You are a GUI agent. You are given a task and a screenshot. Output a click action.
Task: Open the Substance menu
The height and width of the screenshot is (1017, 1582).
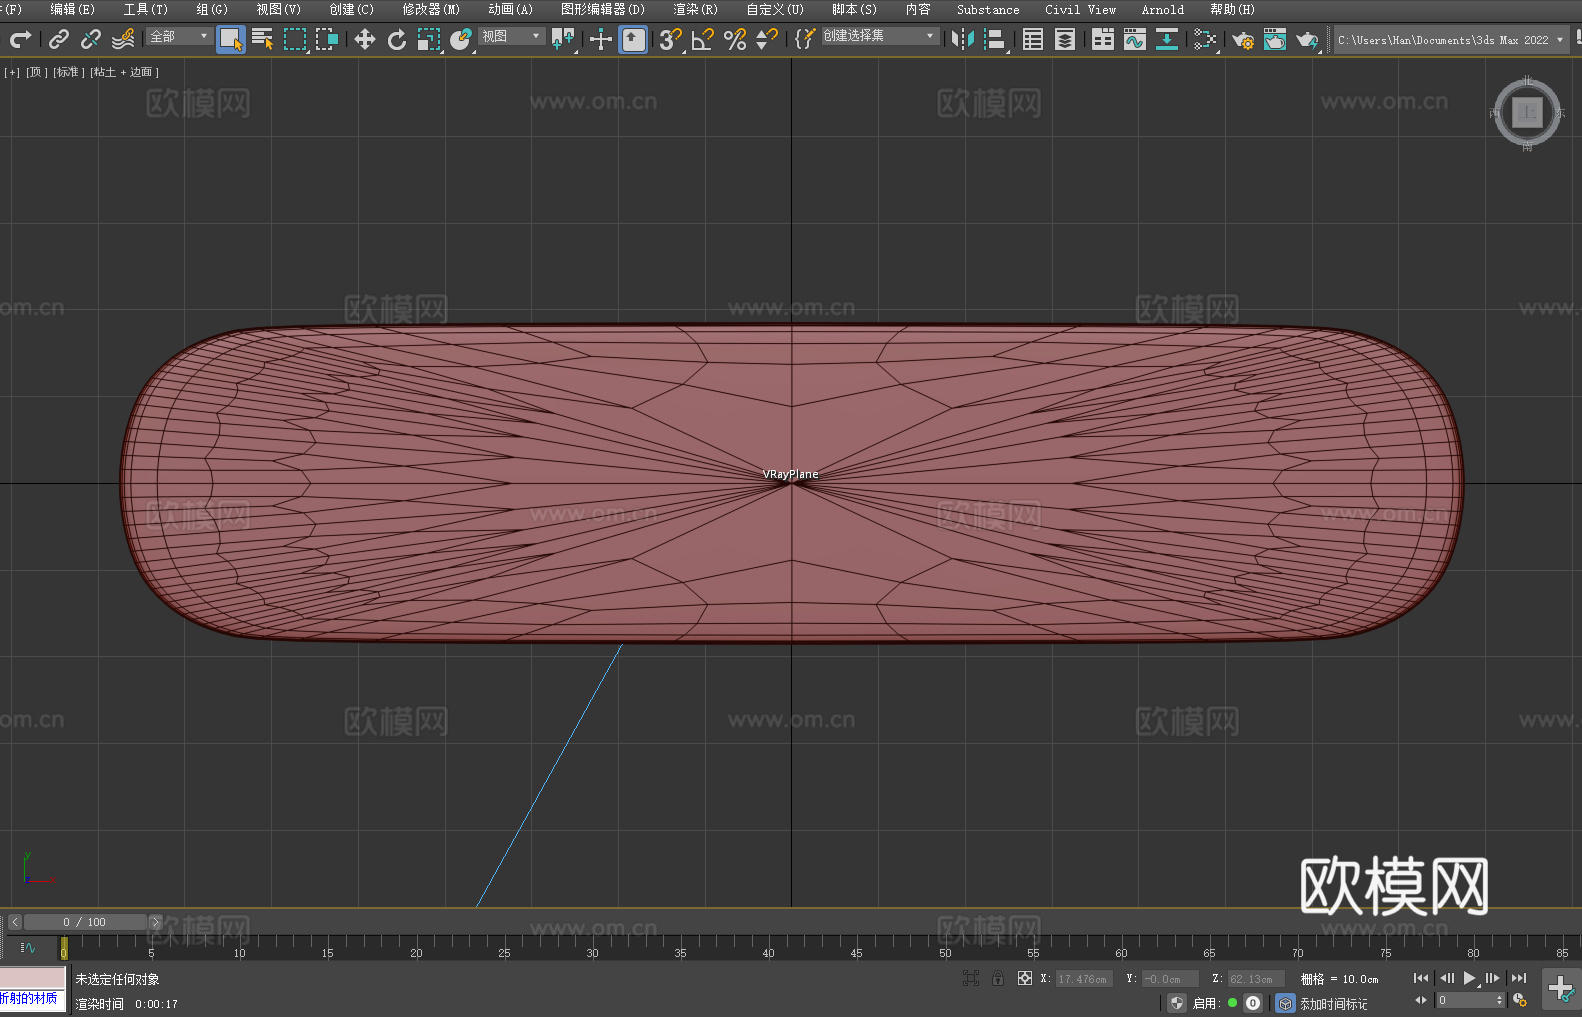click(988, 9)
